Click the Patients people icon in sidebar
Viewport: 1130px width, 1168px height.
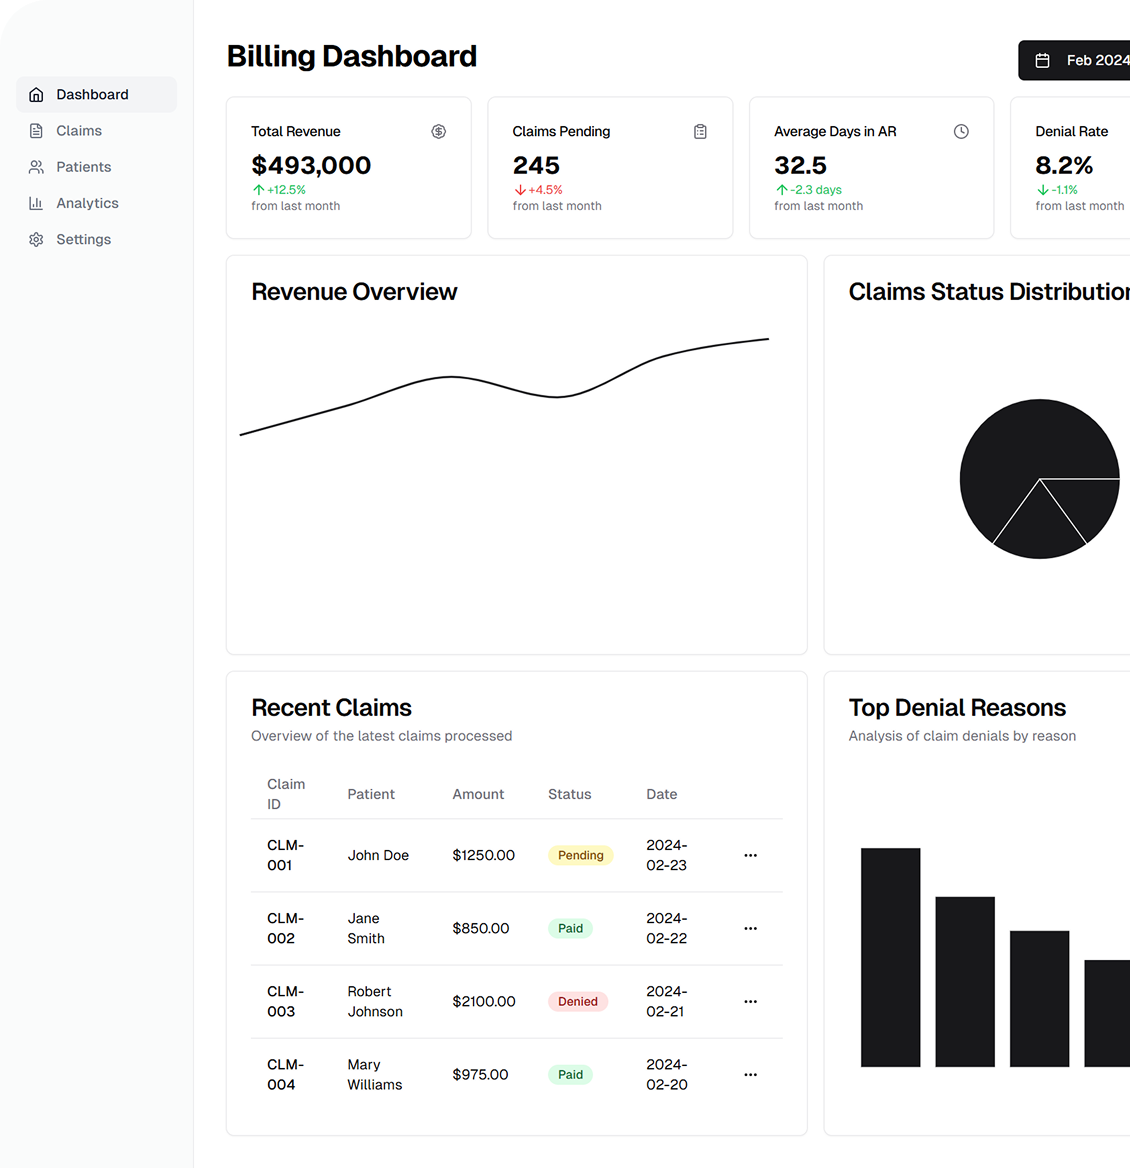point(36,167)
